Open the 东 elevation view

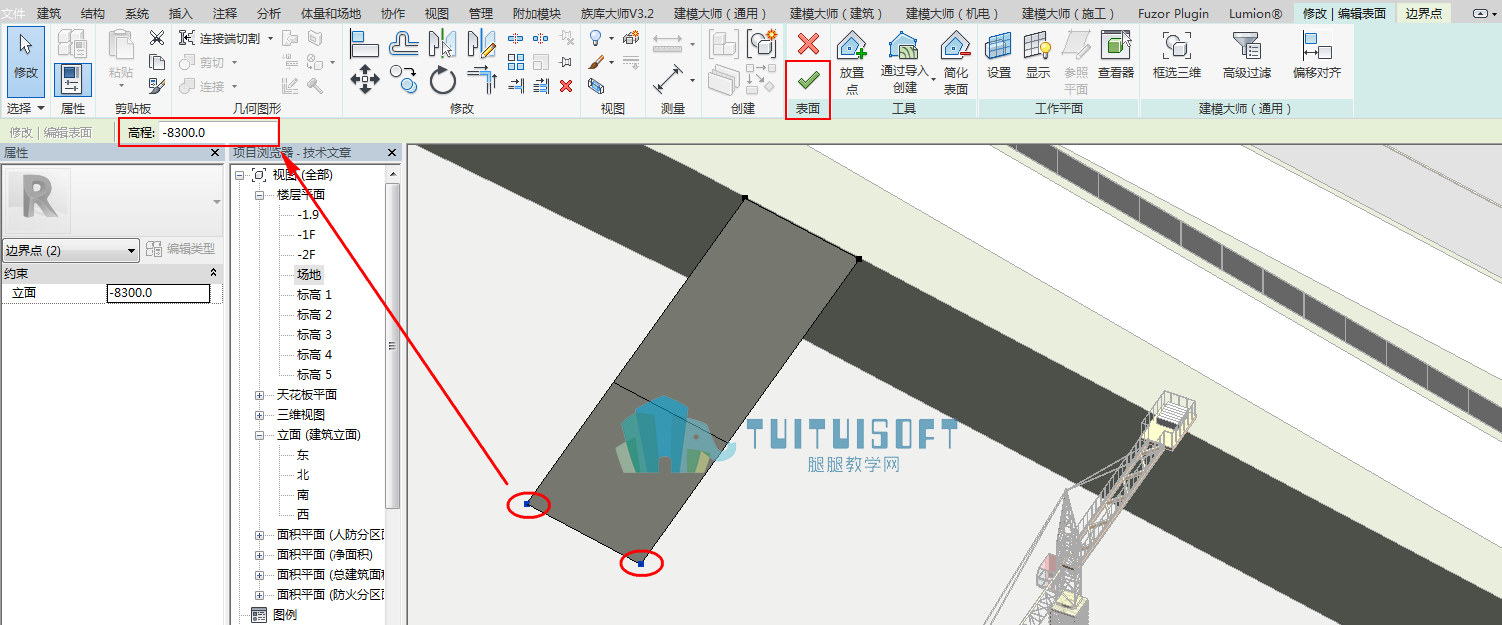tap(303, 455)
